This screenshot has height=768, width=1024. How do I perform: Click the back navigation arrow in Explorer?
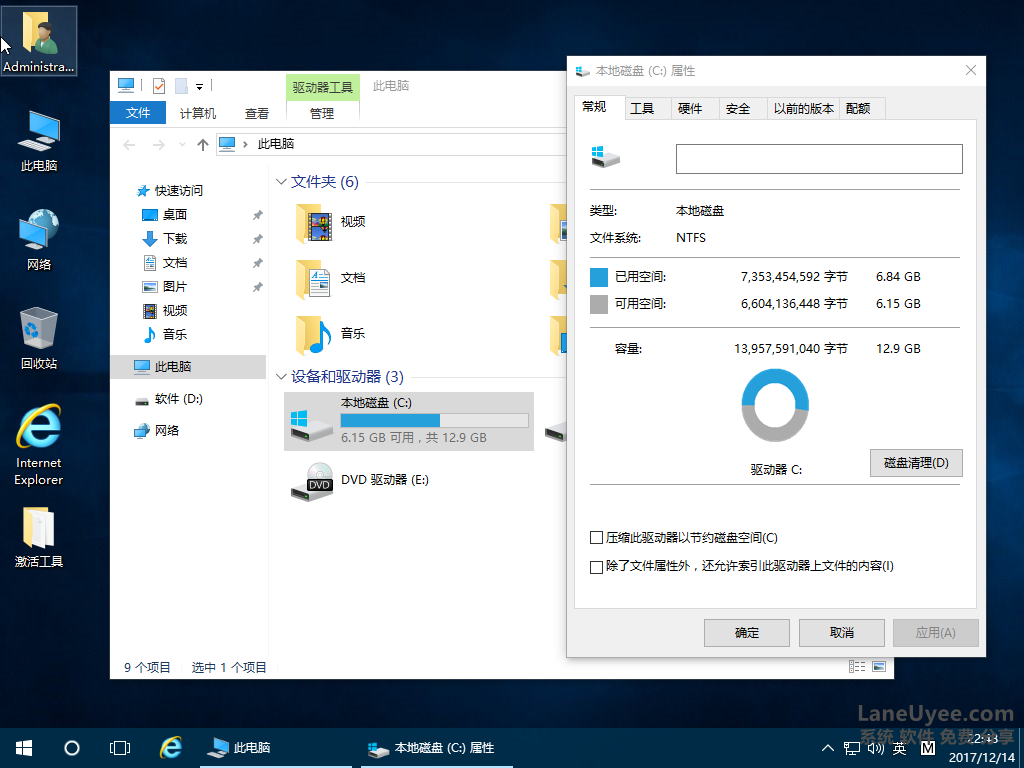129,144
